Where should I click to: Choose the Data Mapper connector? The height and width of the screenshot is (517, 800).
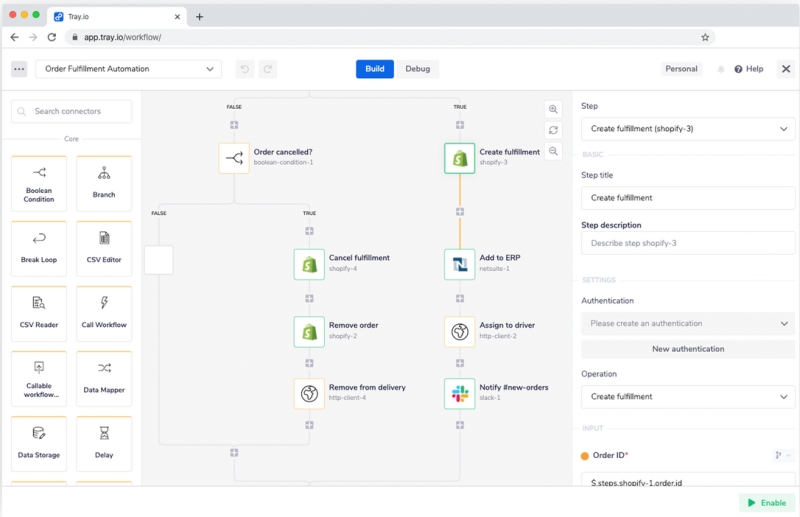(x=104, y=379)
